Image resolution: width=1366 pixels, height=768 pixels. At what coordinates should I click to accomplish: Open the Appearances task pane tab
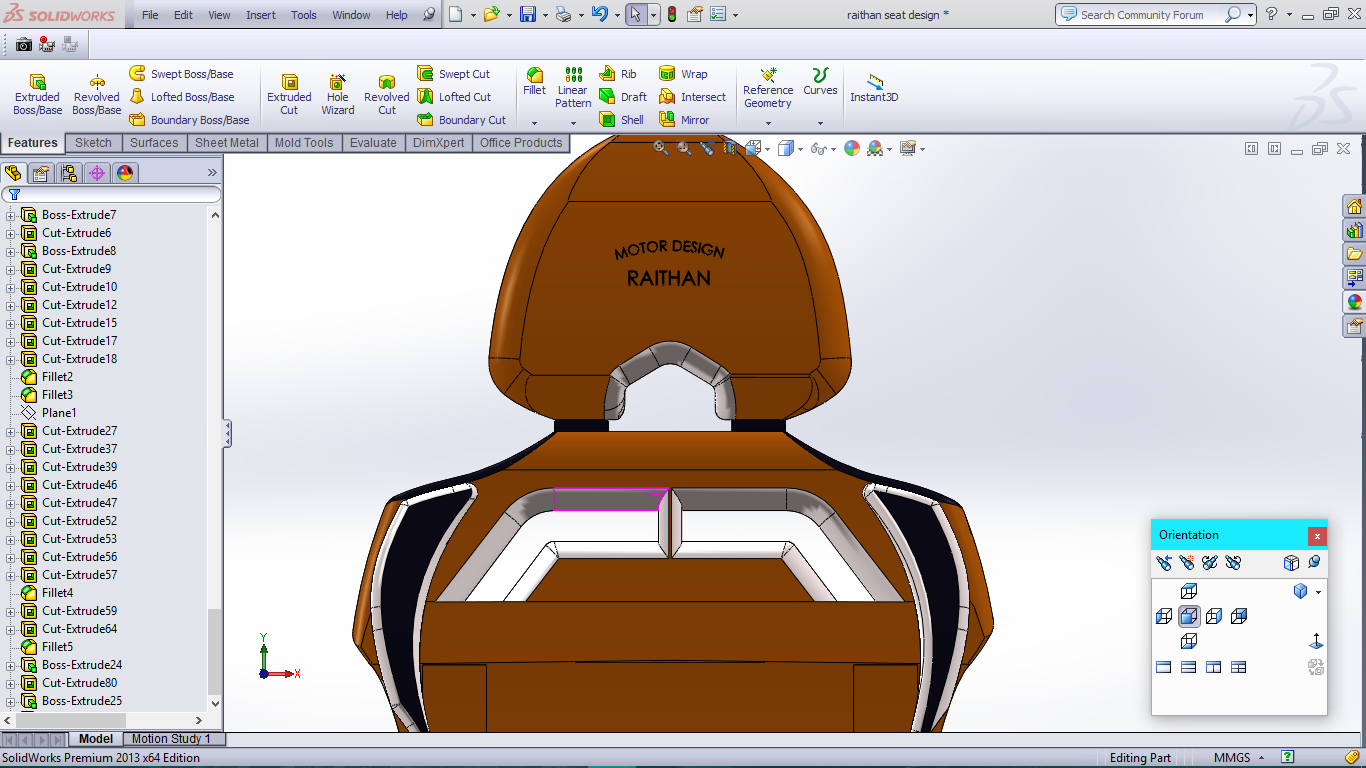click(1355, 302)
